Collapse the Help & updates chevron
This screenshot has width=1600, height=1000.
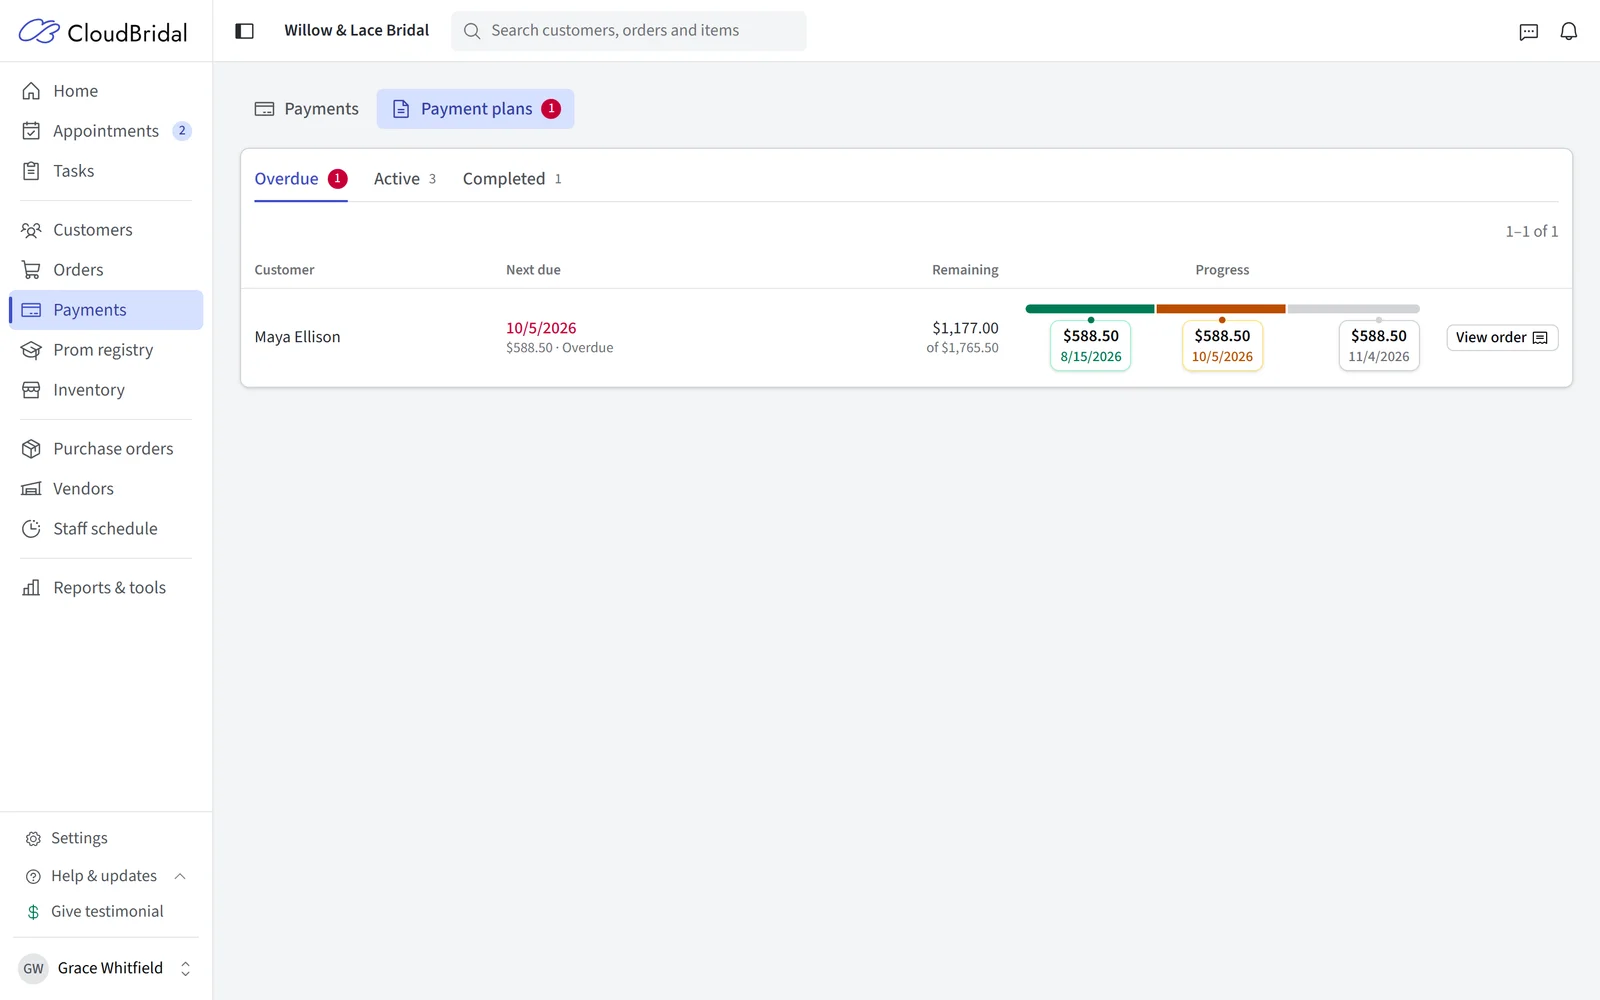click(x=180, y=876)
